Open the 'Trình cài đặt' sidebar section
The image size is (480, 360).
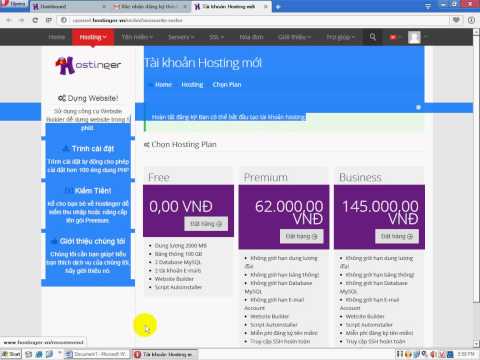click(x=88, y=149)
